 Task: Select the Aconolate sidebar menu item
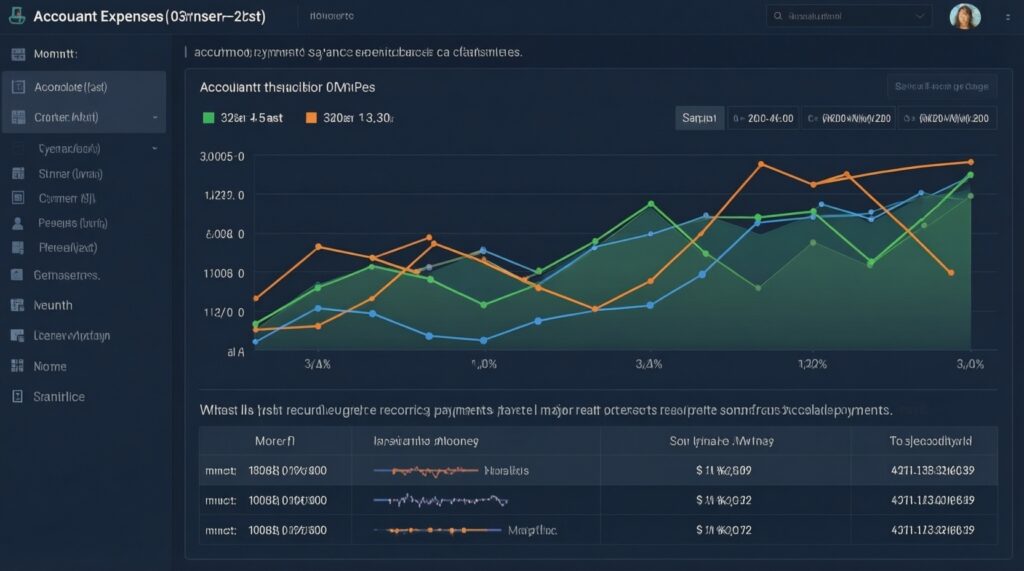84,87
